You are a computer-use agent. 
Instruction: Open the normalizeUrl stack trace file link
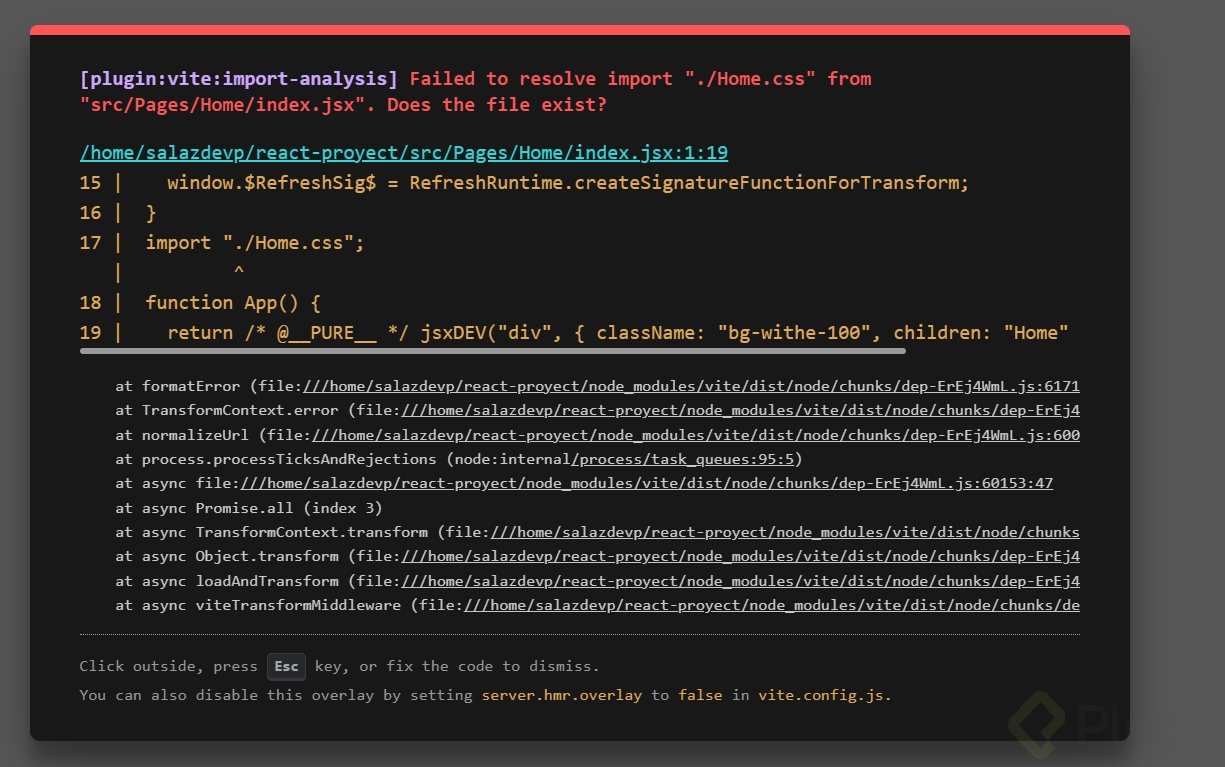[x=695, y=435]
